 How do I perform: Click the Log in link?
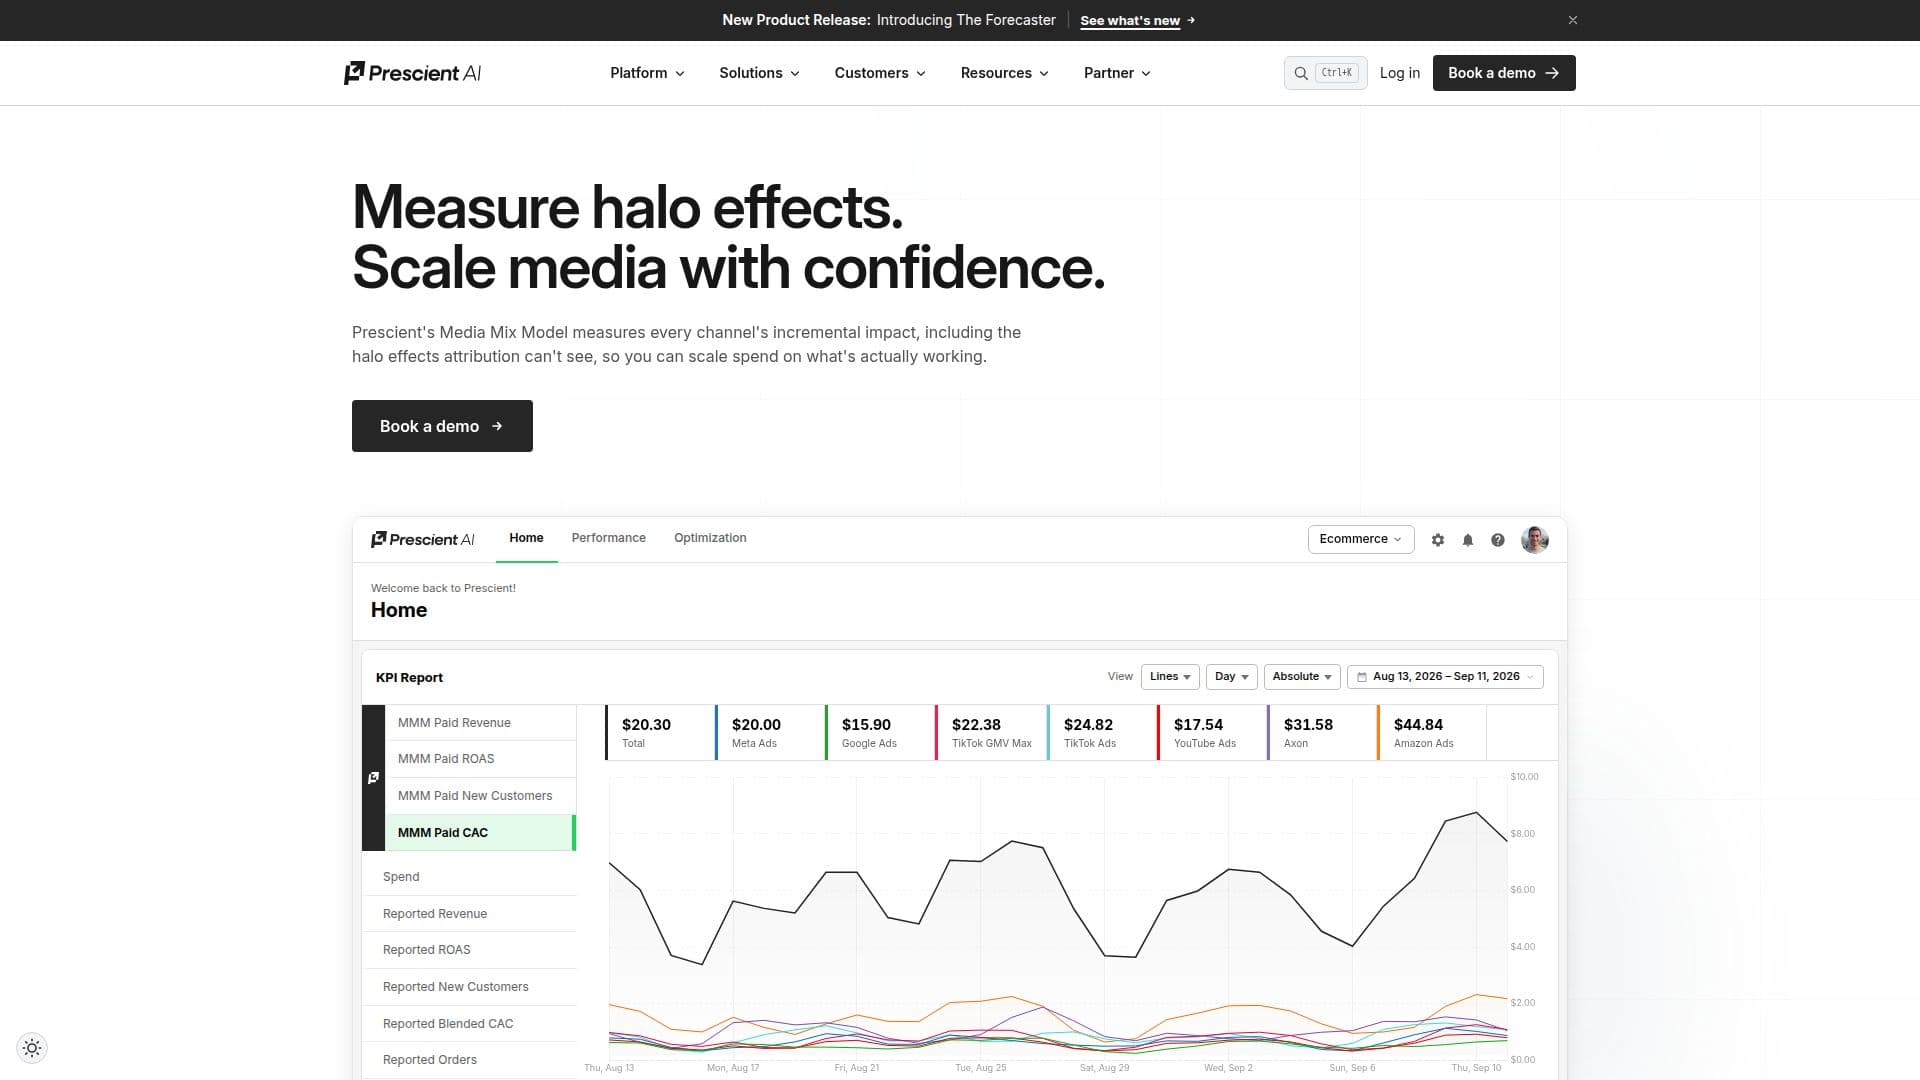pyautogui.click(x=1400, y=73)
